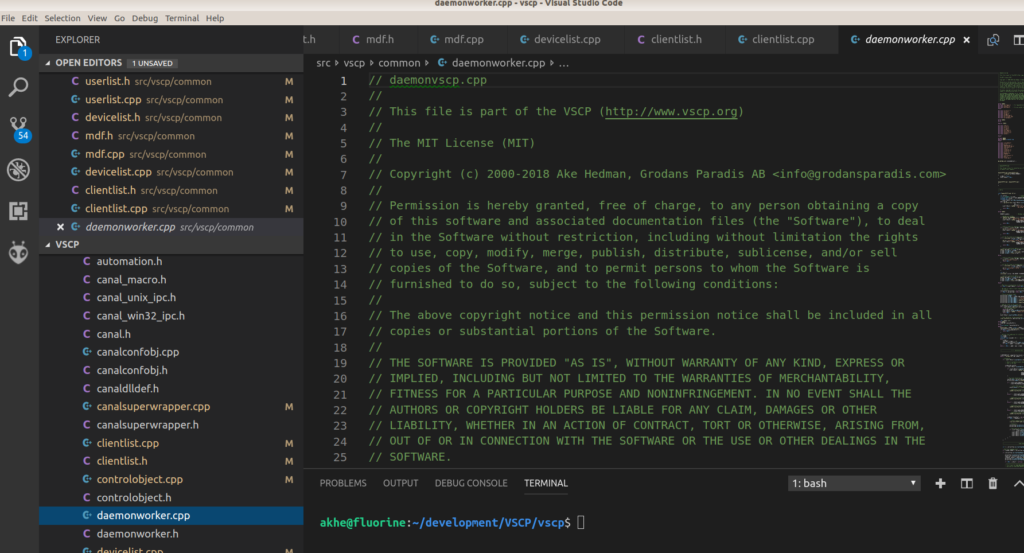1024x553 pixels.
Task: Click the code minimap on the right
Action: [1011, 268]
